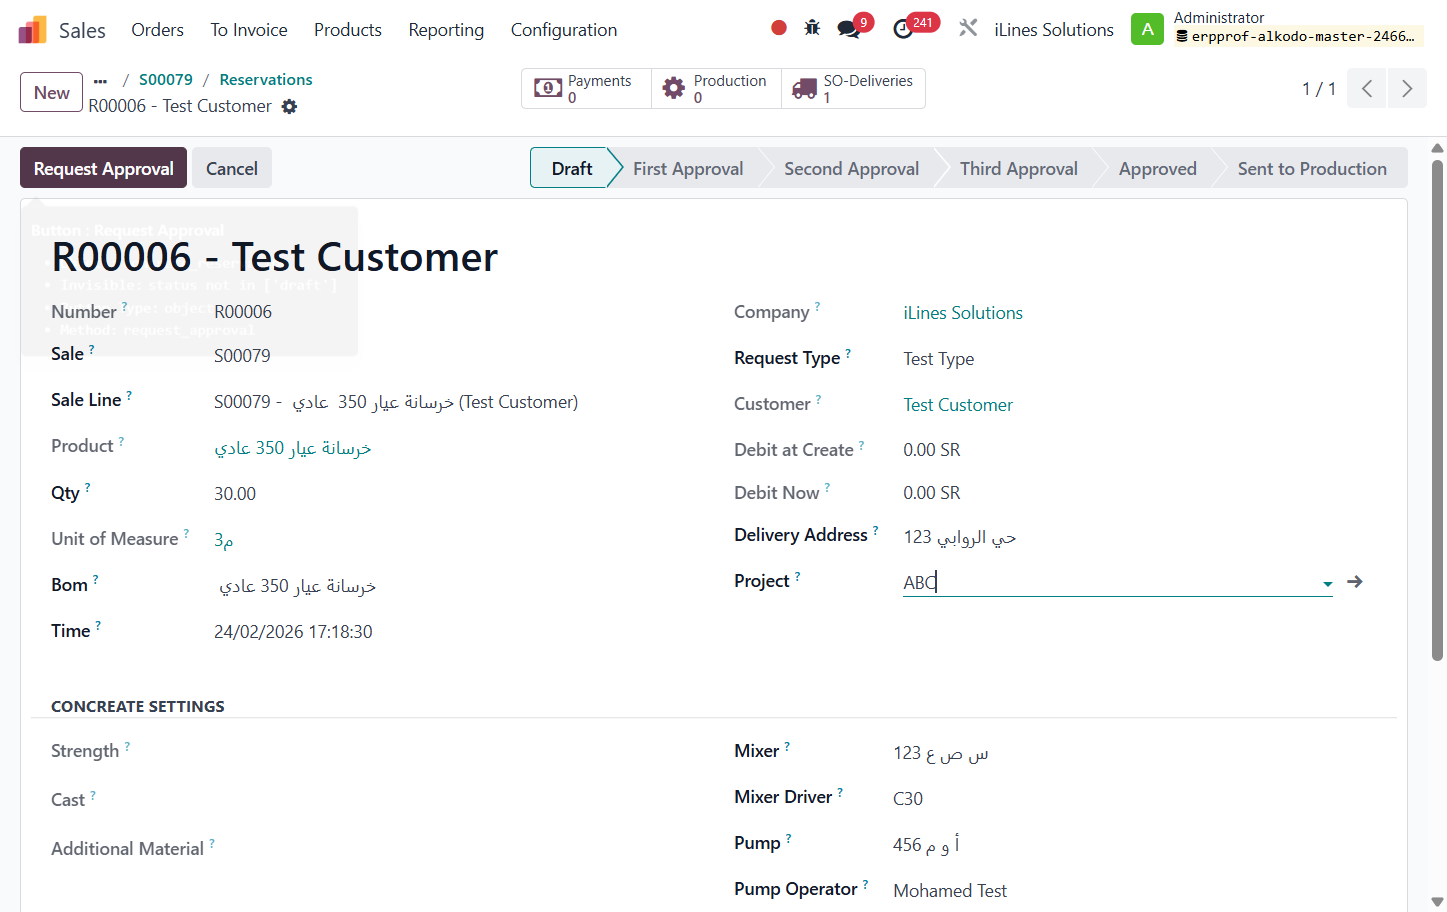Open the Test Customer link

(x=958, y=405)
